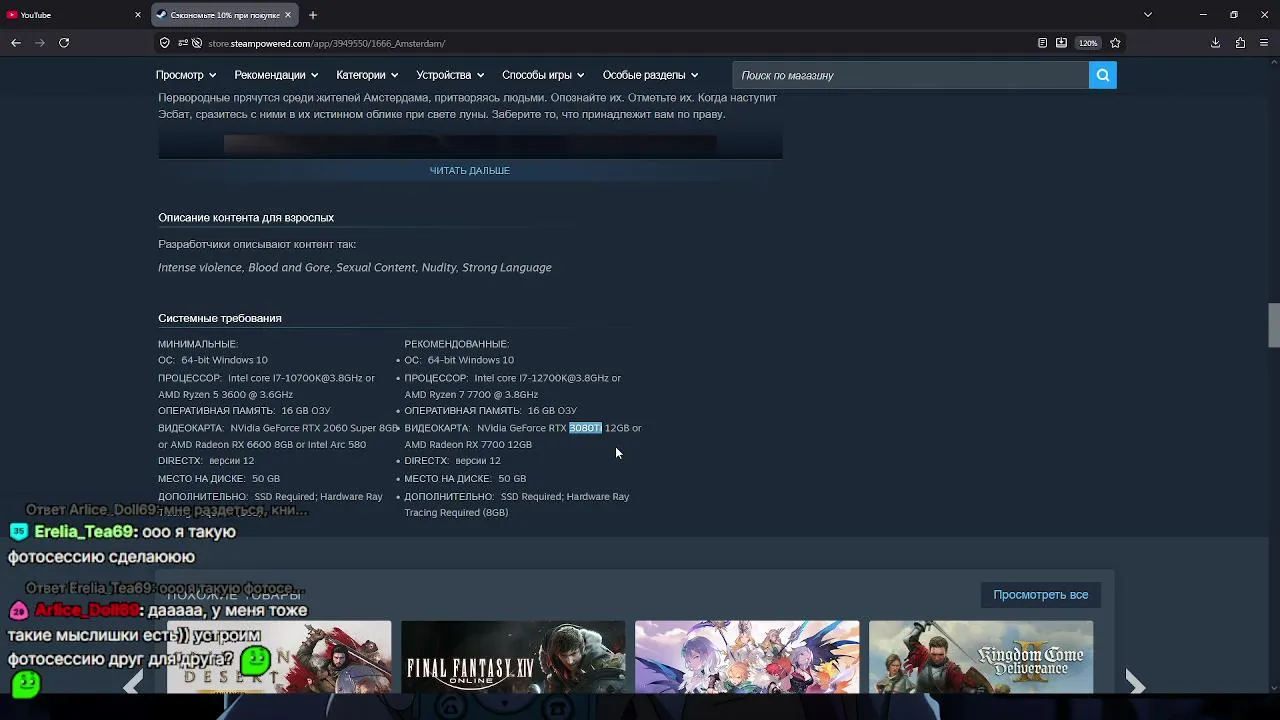Screen dimensions: 1280x720
Task: Open the browser downloads panel
Action: (x=1215, y=43)
